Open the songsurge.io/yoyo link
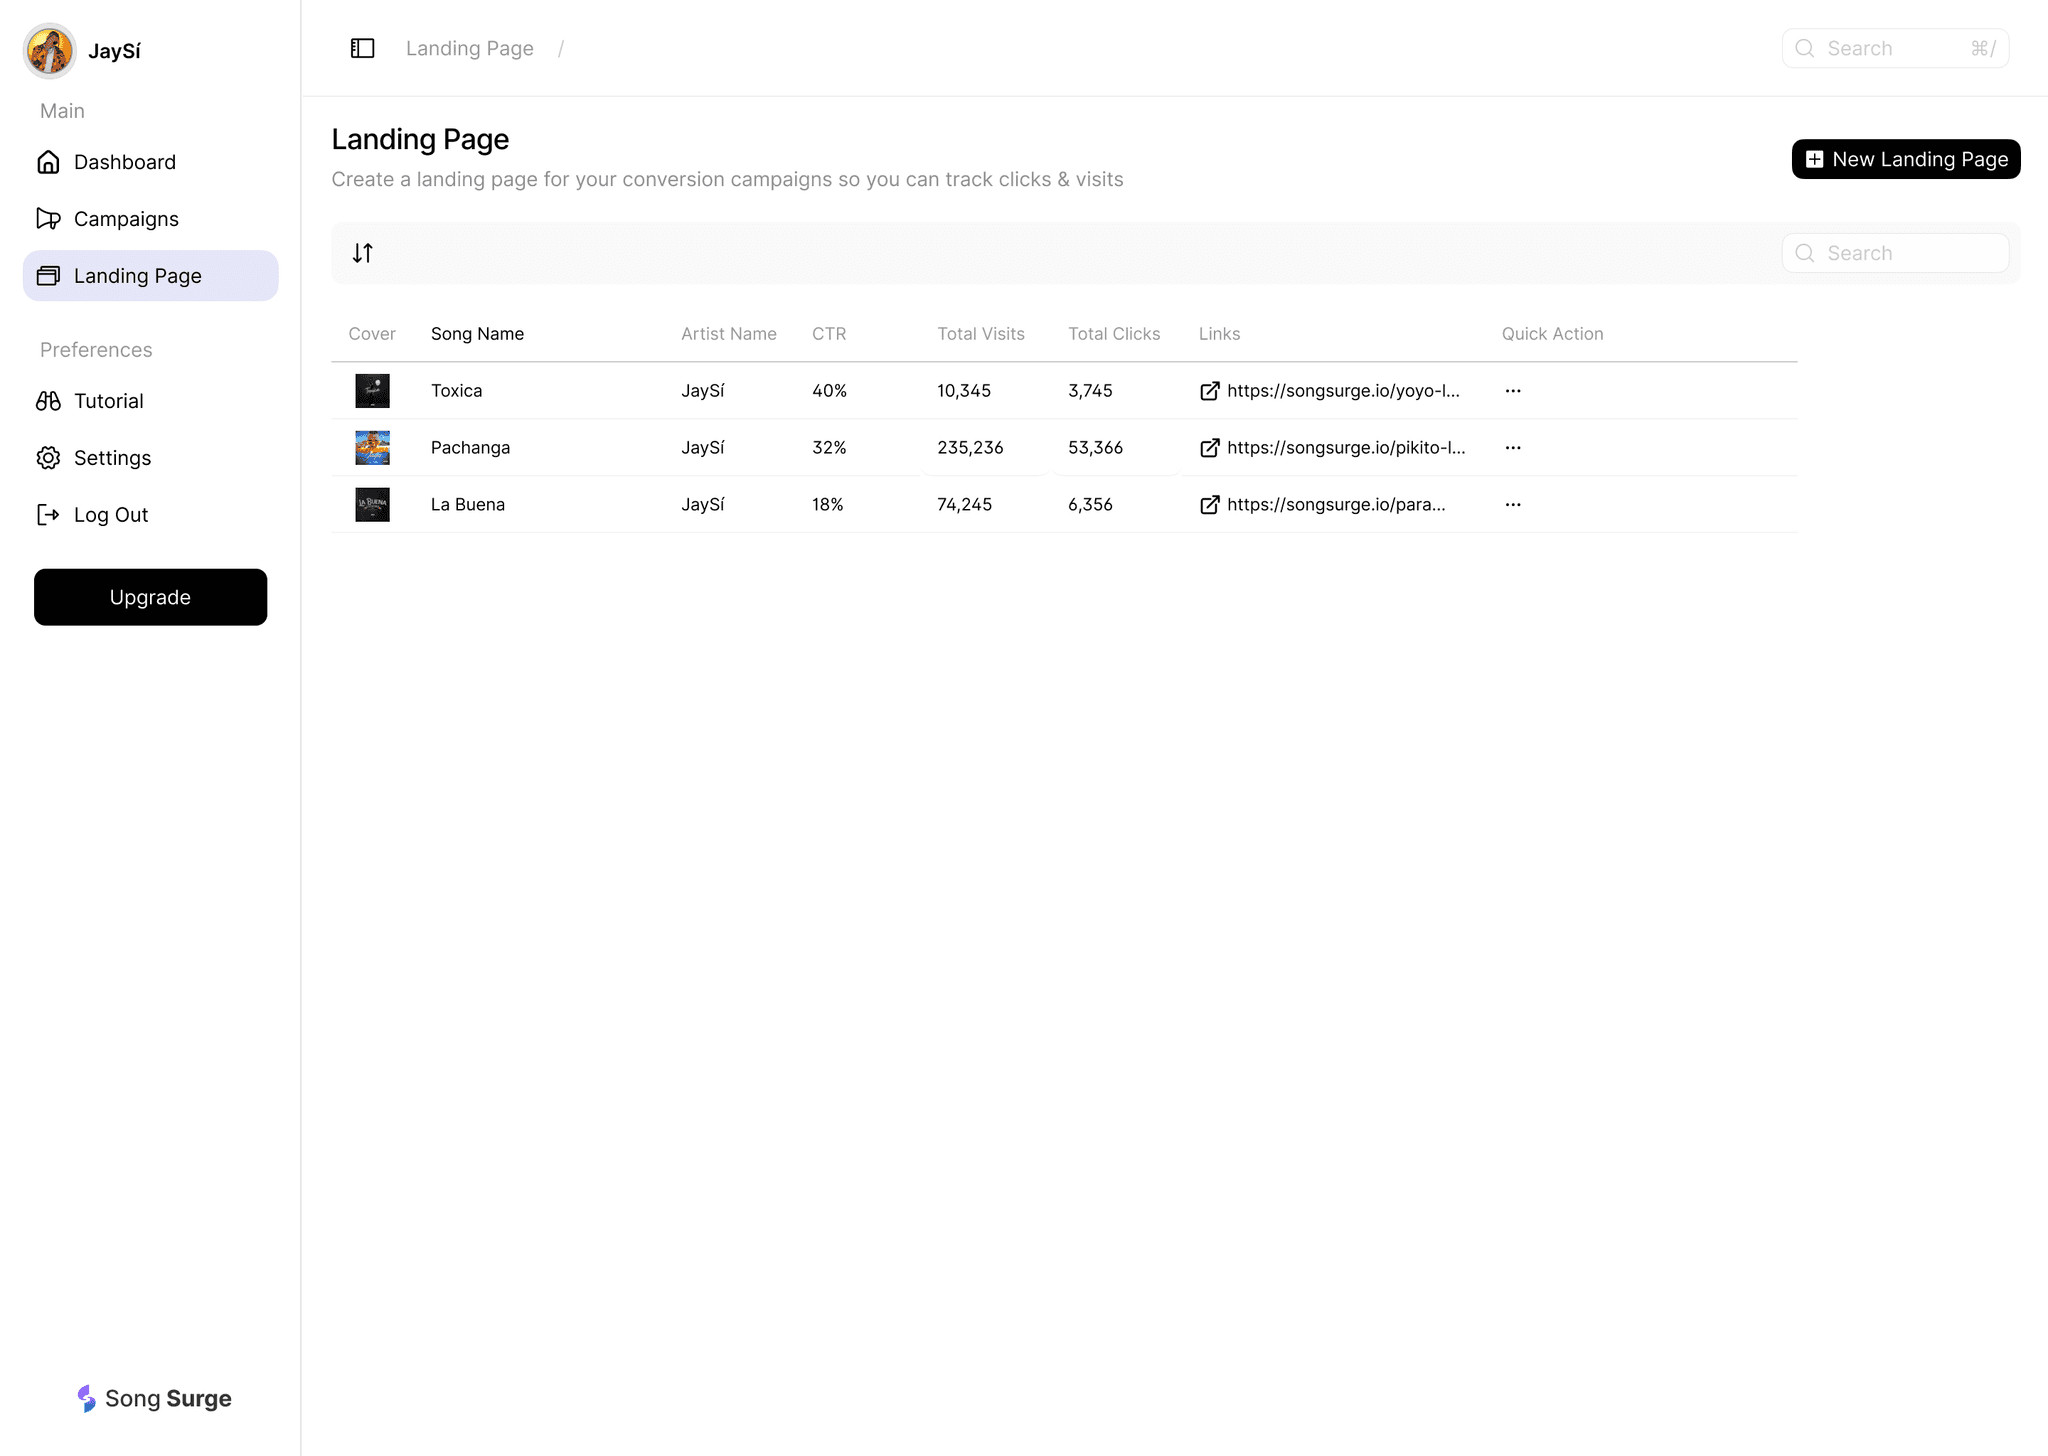Image resolution: width=2048 pixels, height=1456 pixels. click(1343, 391)
